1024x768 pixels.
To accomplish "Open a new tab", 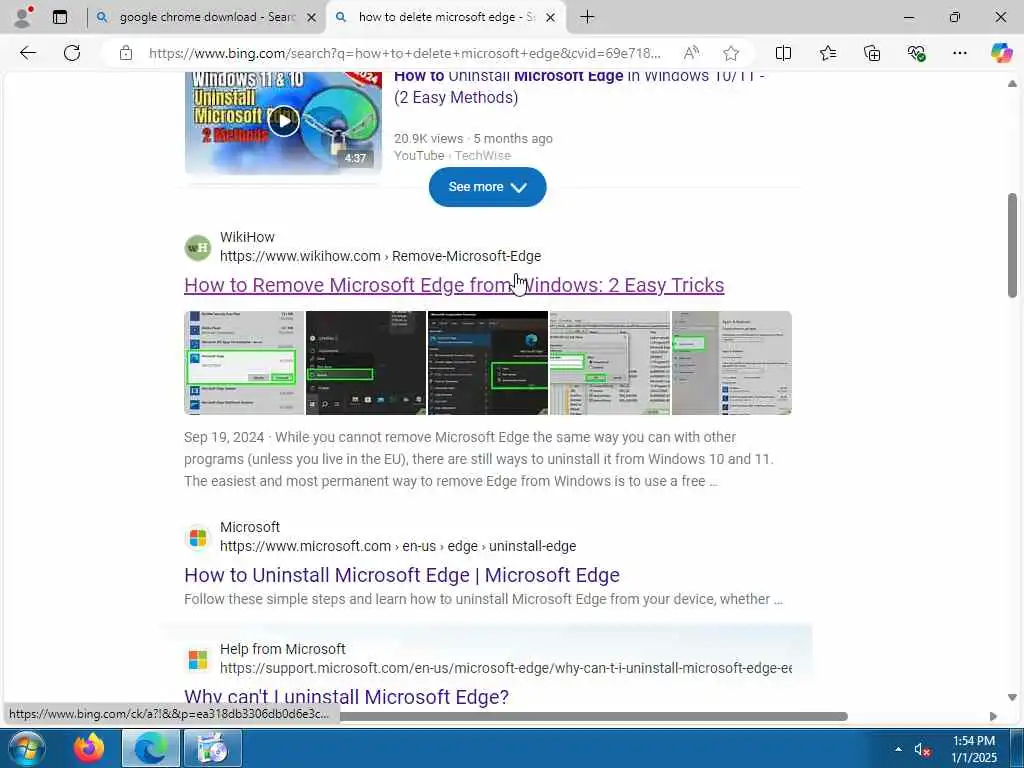I will (x=587, y=17).
